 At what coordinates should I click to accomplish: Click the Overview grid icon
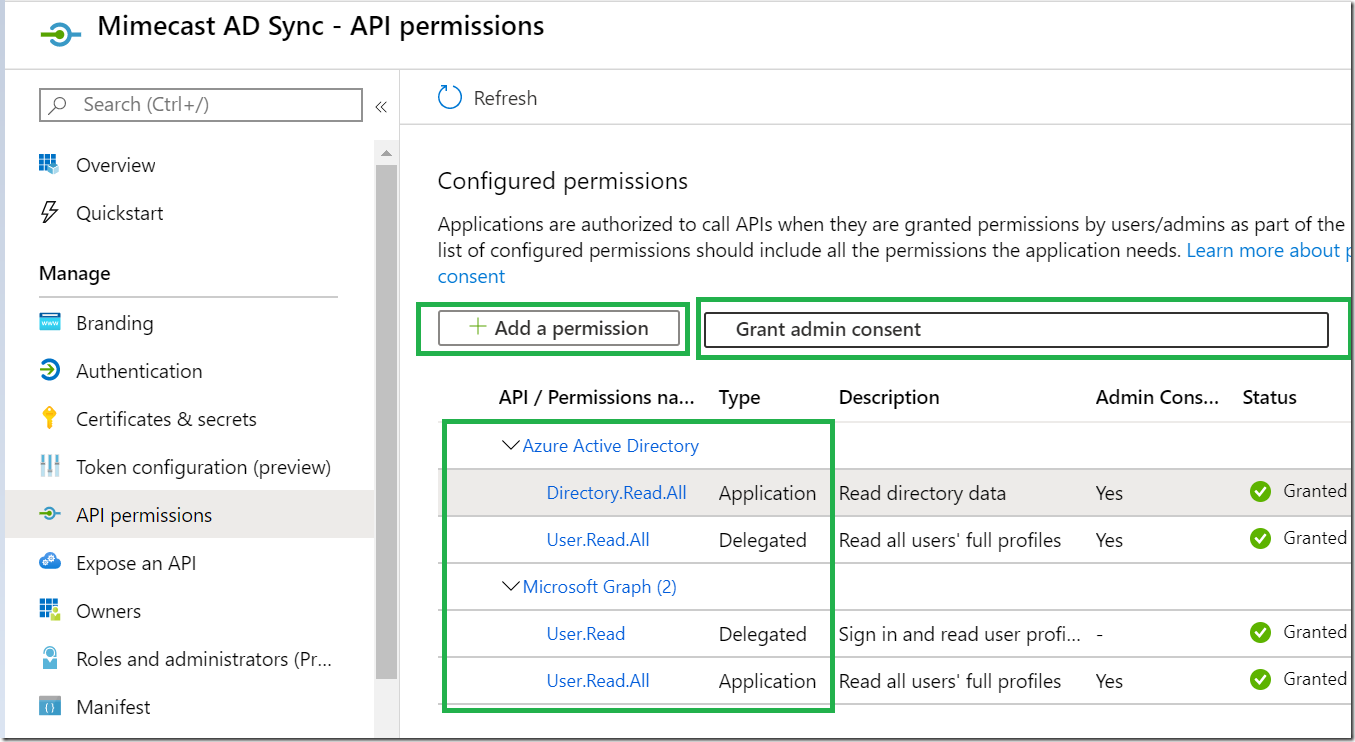pyautogui.click(x=49, y=163)
